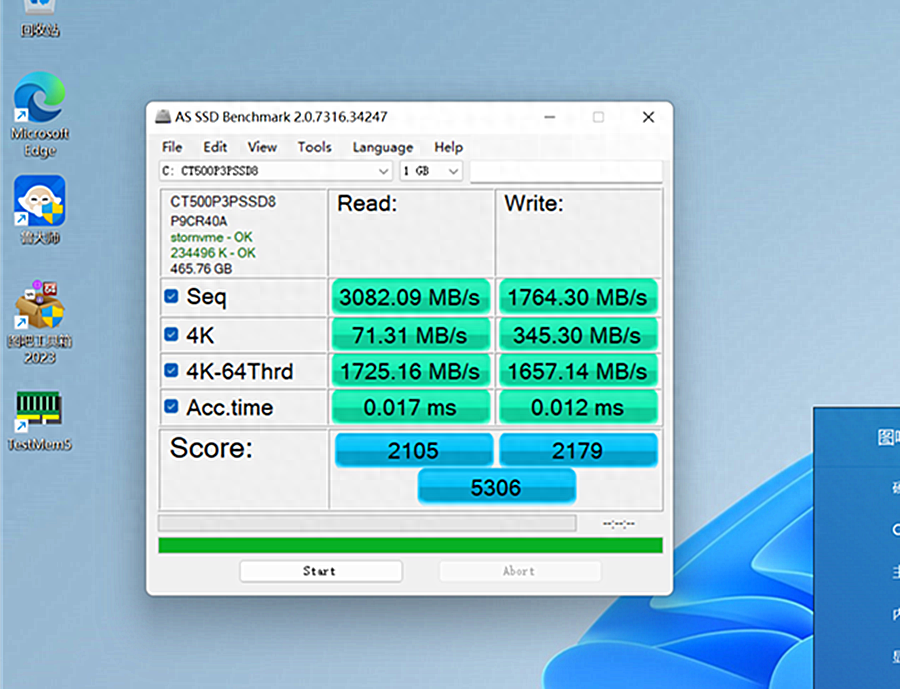Image resolution: width=900 pixels, height=689 pixels.
Task: Open the Recycle Bin desktop icon
Action: 40,17
